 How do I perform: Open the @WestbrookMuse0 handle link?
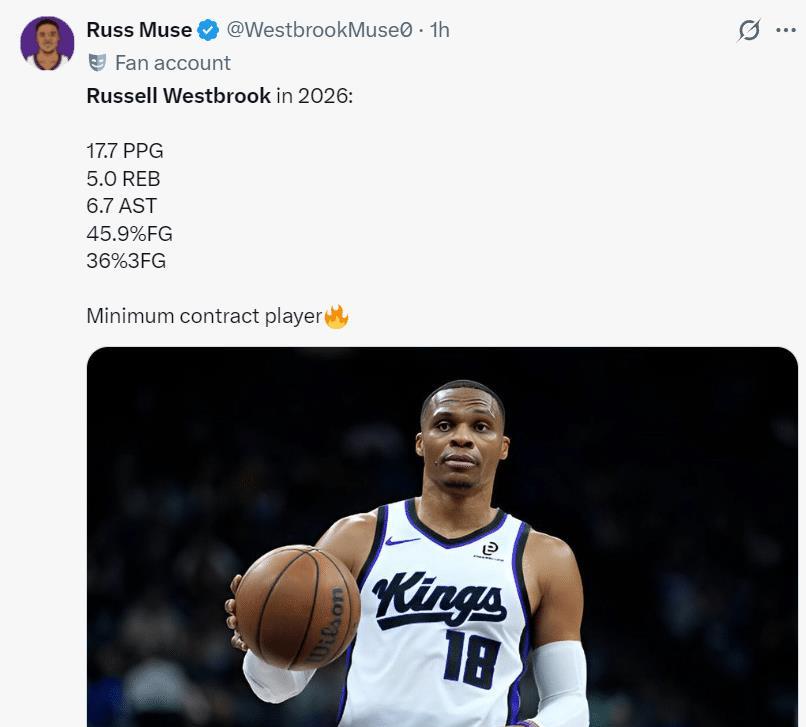320,31
